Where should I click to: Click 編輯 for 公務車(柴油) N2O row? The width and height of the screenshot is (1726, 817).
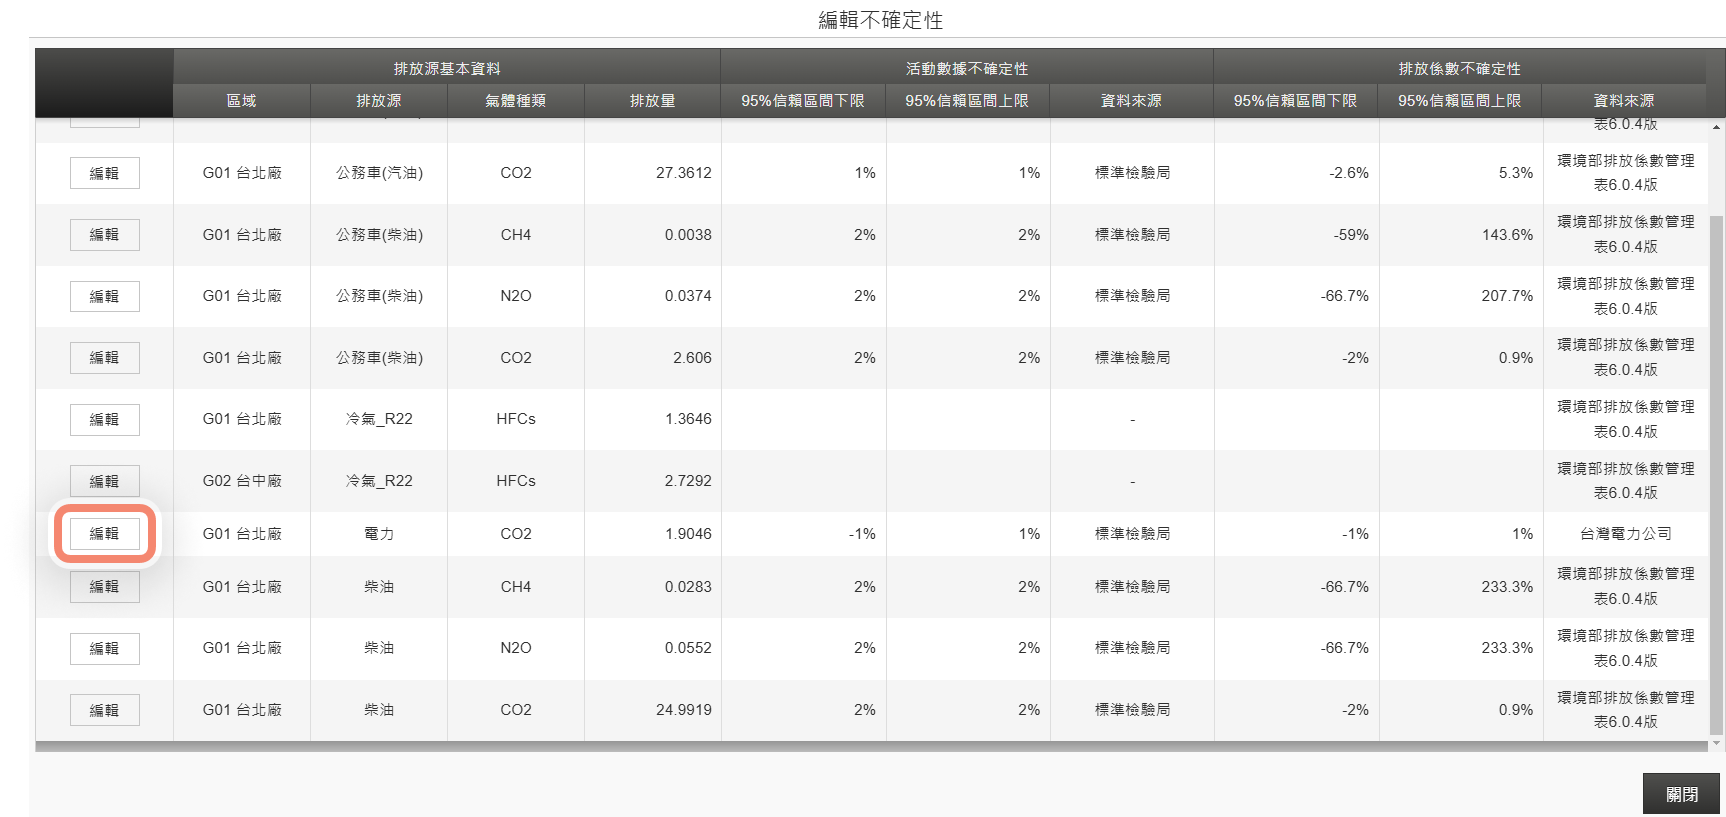pyautogui.click(x=105, y=296)
